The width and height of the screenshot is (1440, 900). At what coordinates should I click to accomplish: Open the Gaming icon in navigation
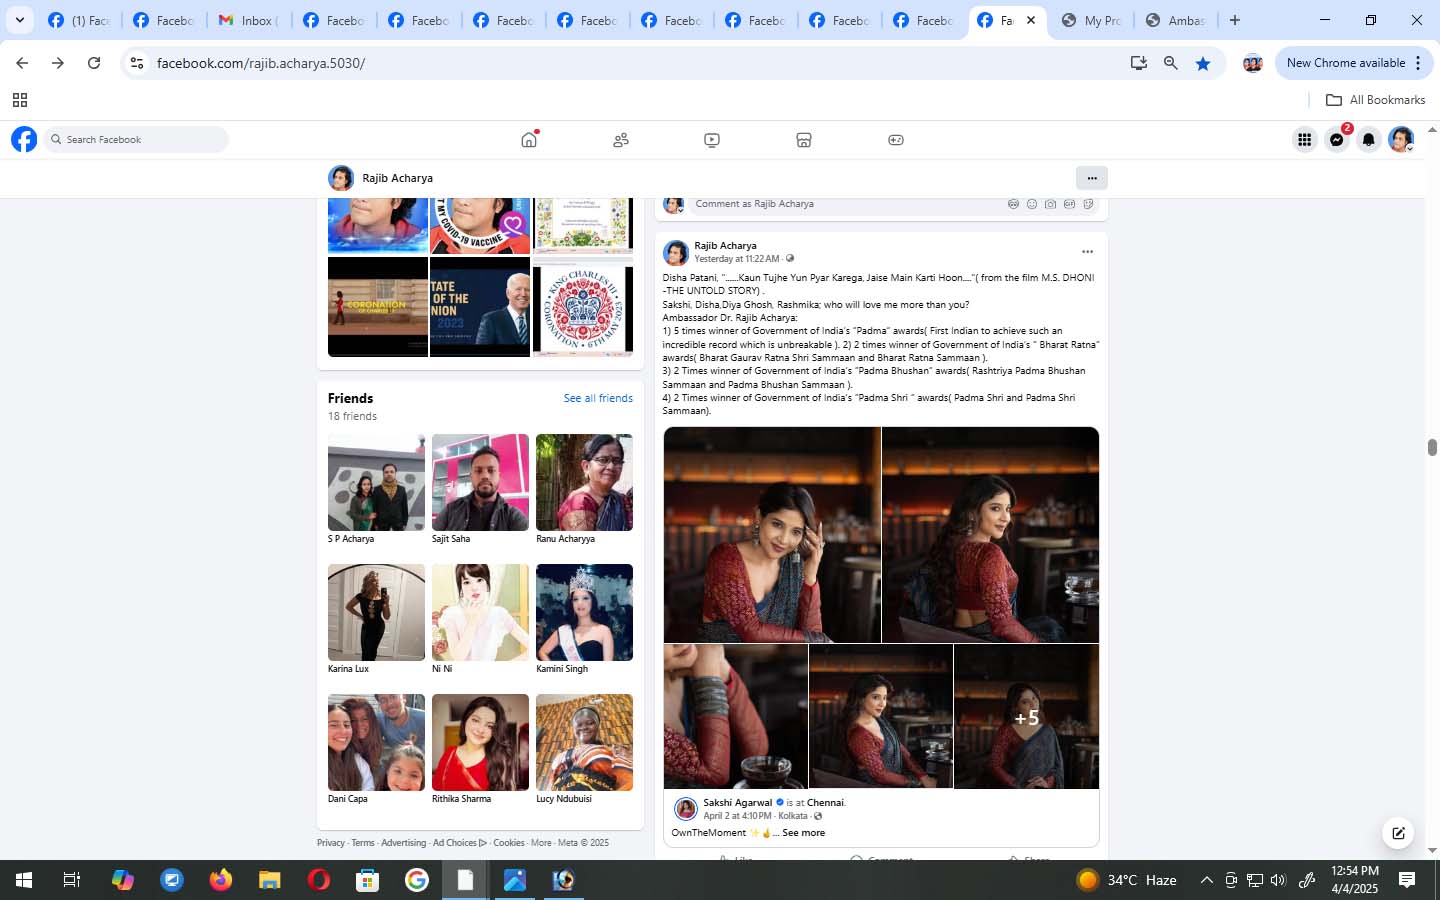click(x=896, y=140)
